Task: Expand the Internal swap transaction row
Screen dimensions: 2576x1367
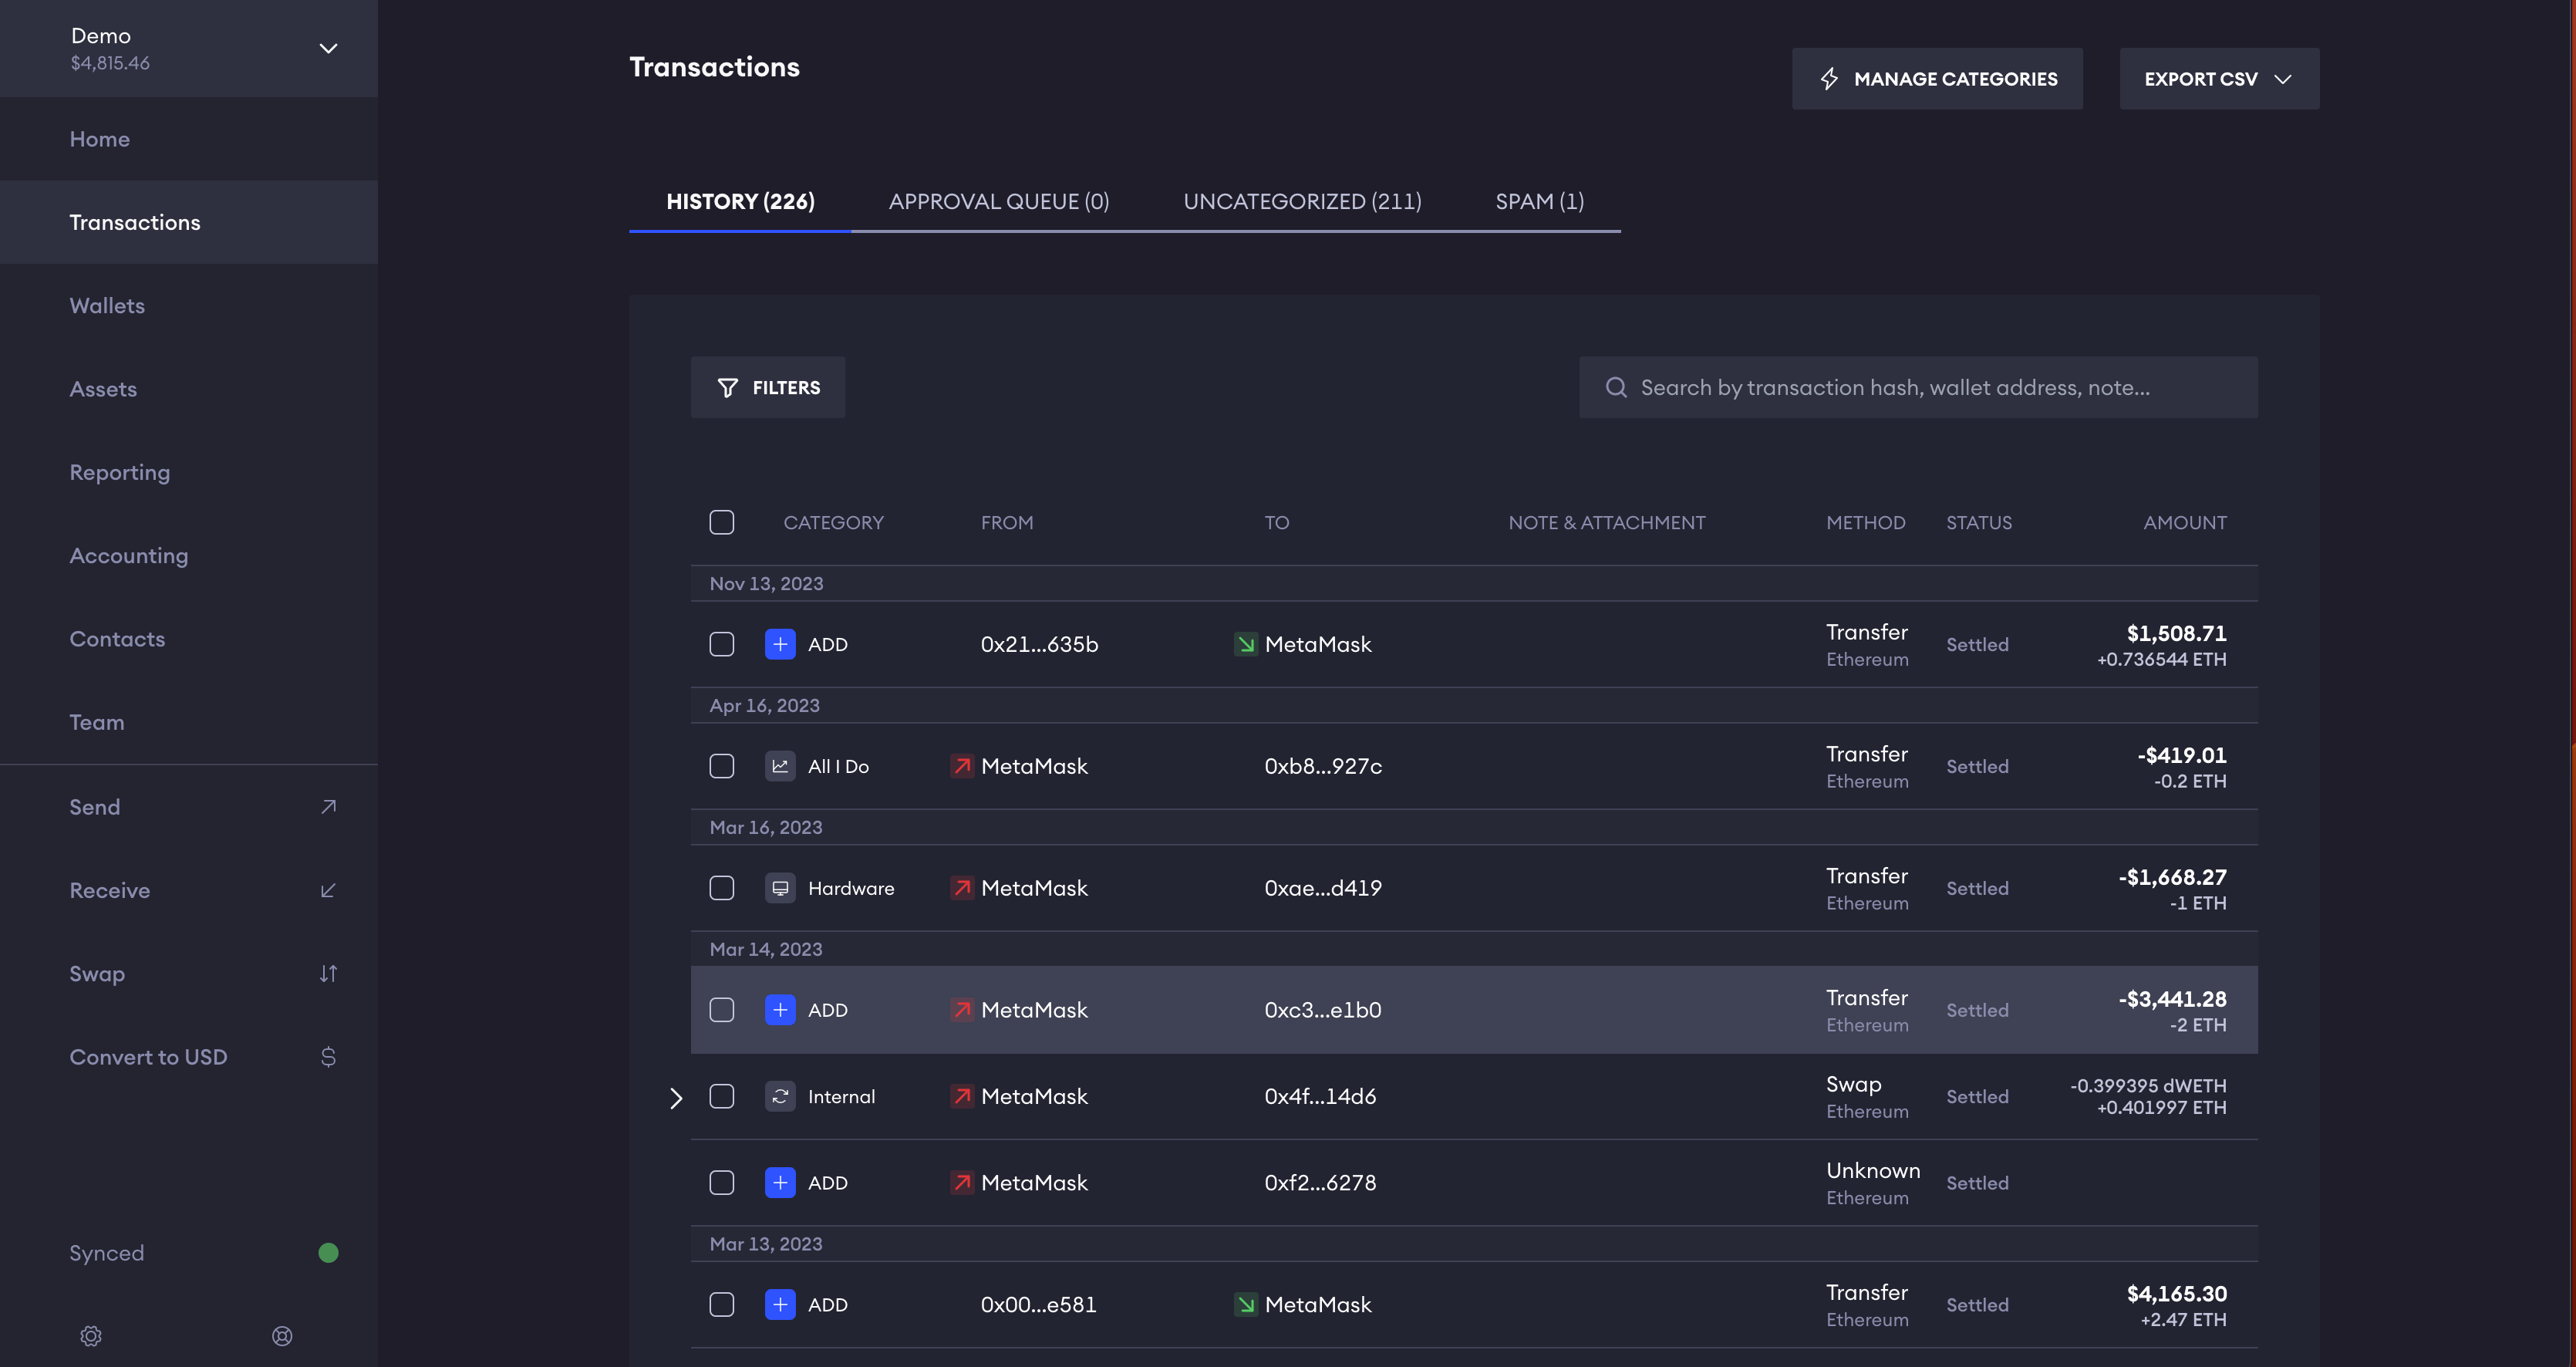Action: [676, 1098]
